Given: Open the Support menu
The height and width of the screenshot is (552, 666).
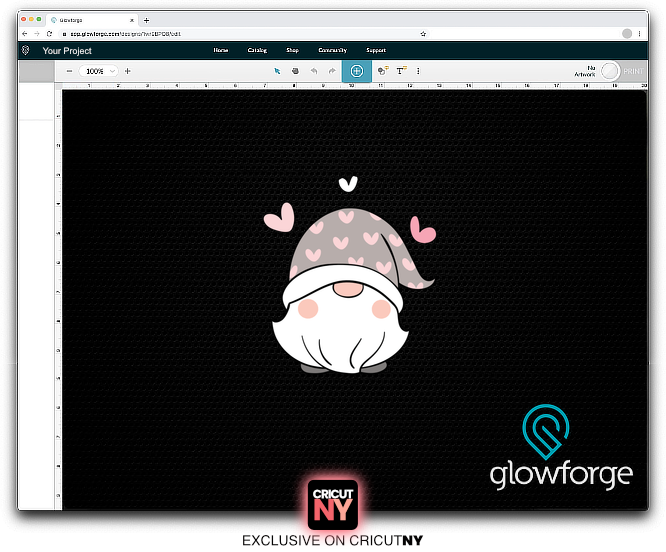Looking at the screenshot, I should pos(376,50).
